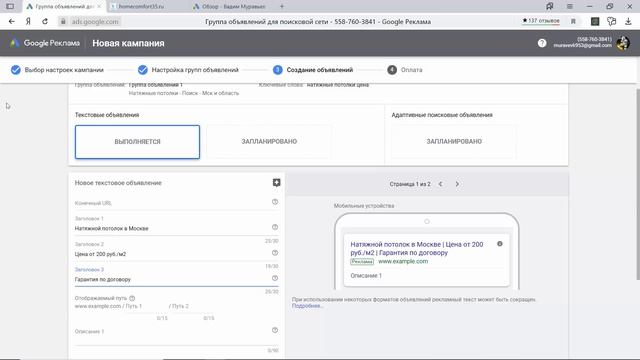Select the ВЫПОЛНЯЕТСЯ text ad card

point(137,142)
